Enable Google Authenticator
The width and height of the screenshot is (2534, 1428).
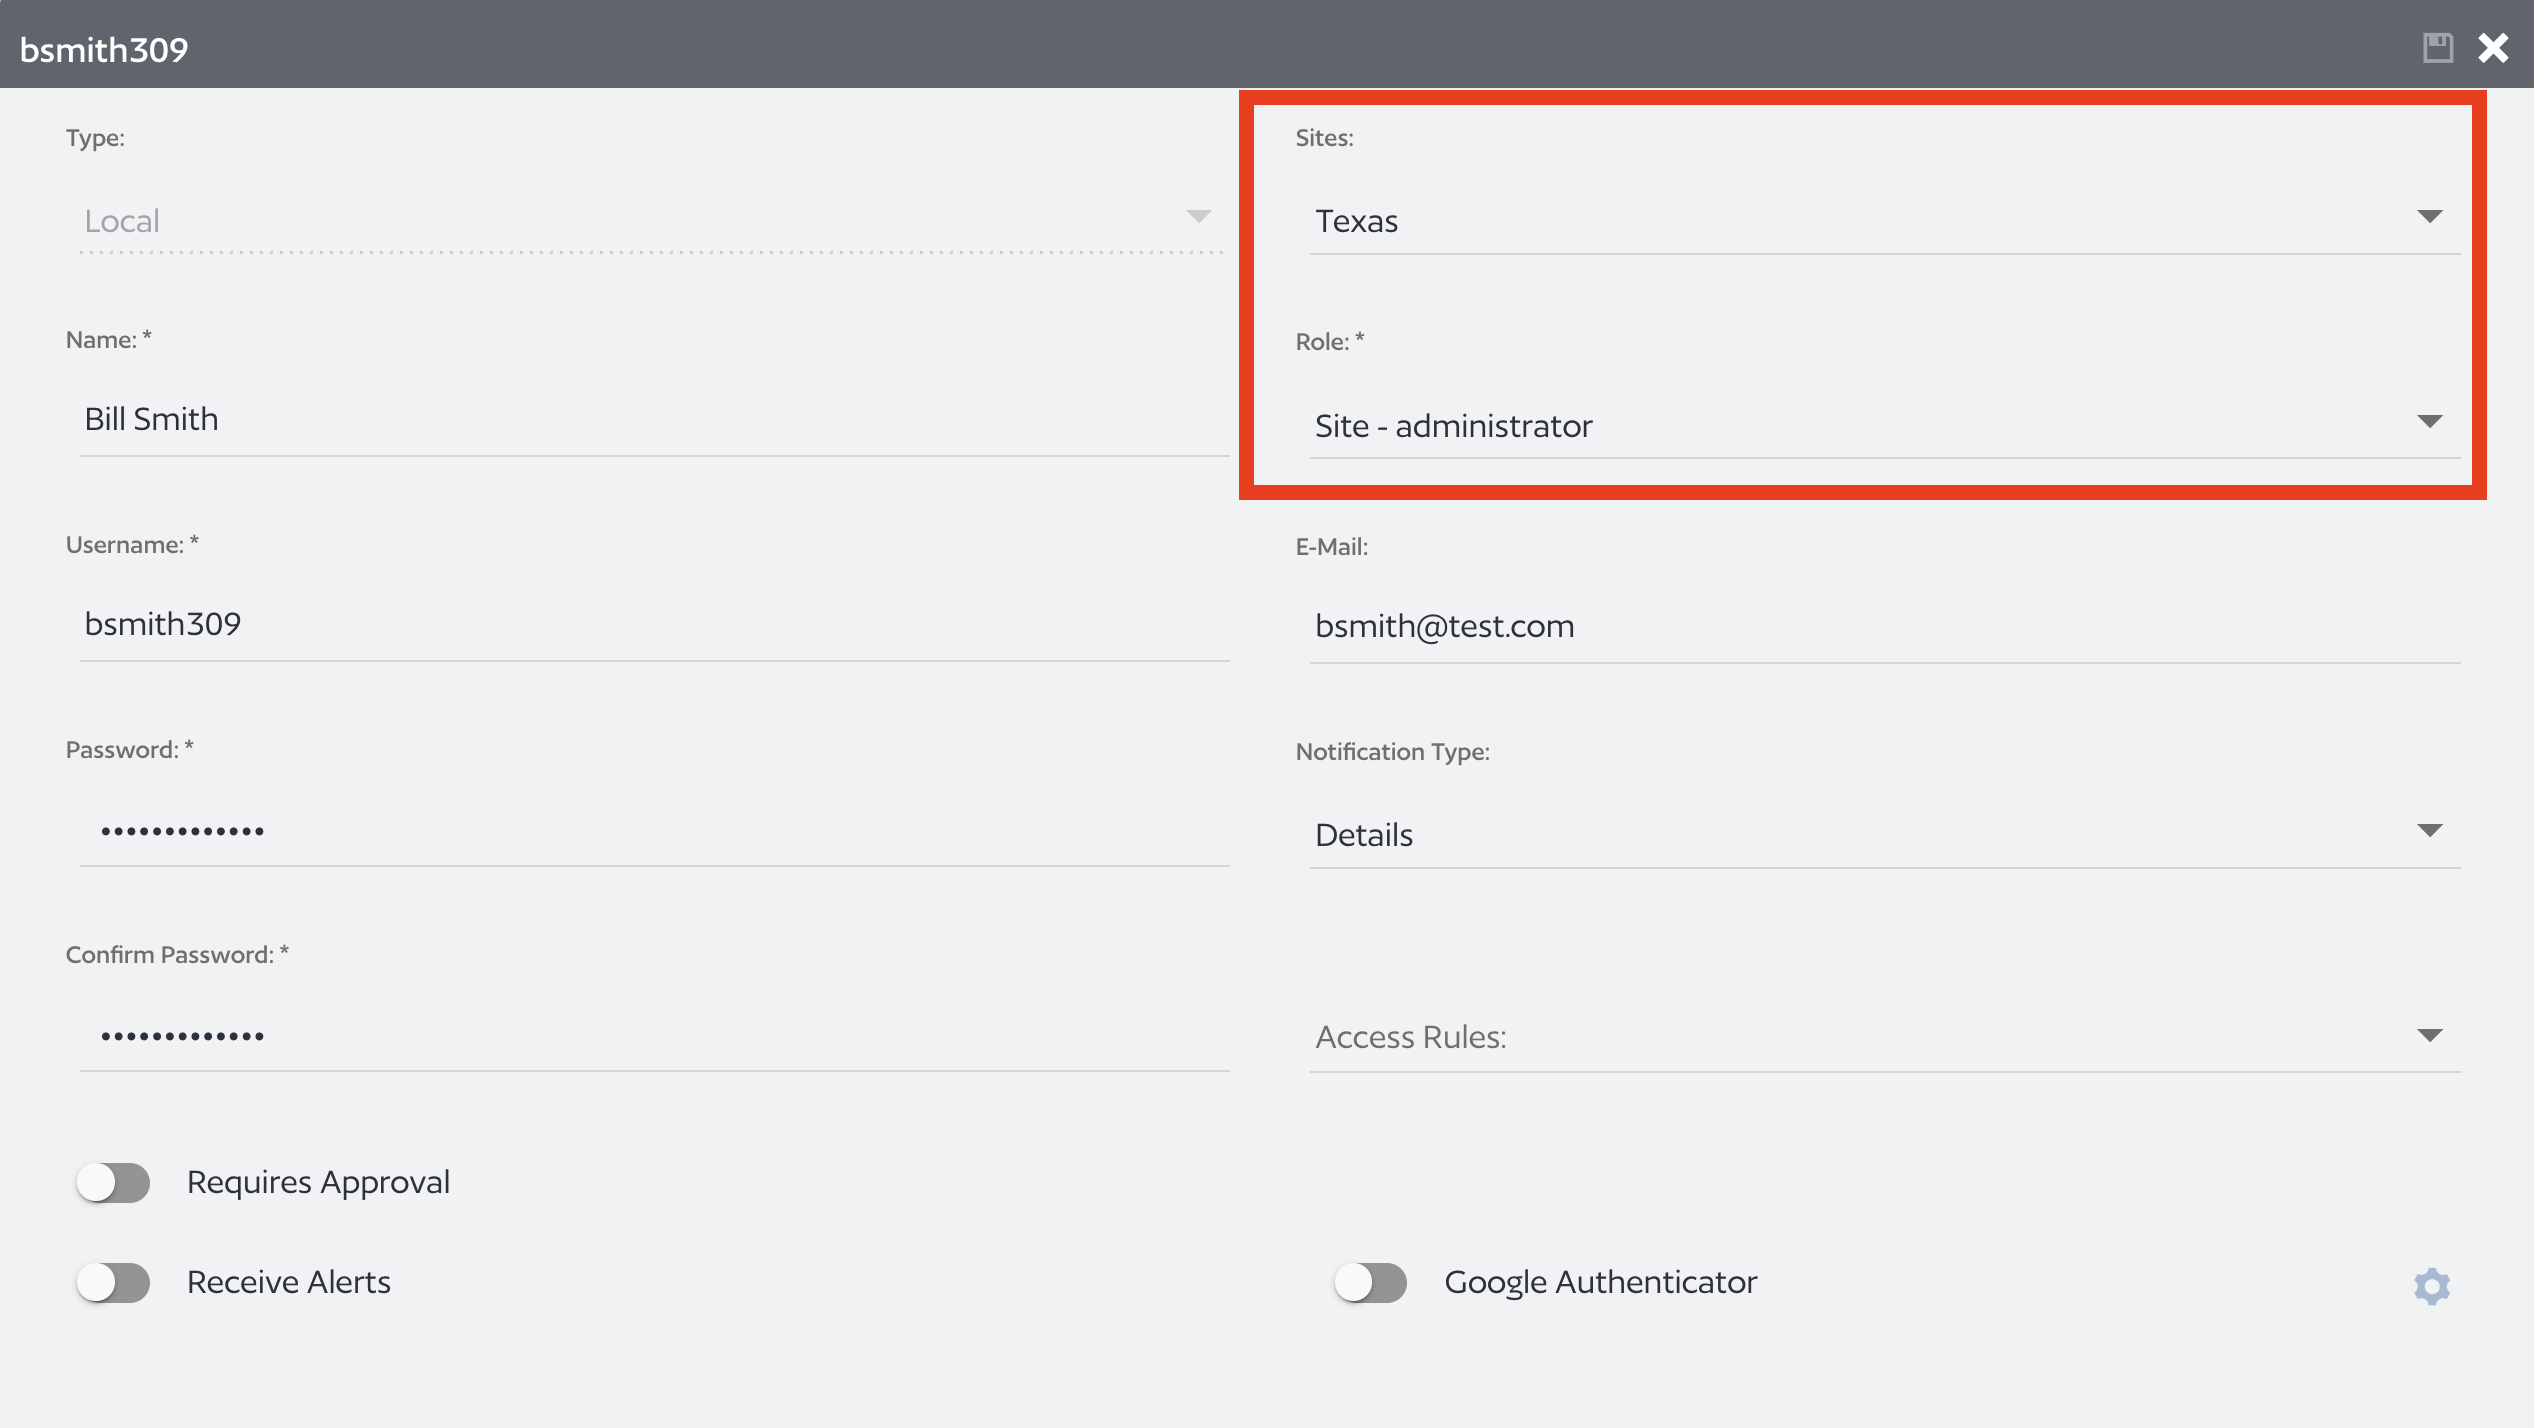[1371, 1282]
